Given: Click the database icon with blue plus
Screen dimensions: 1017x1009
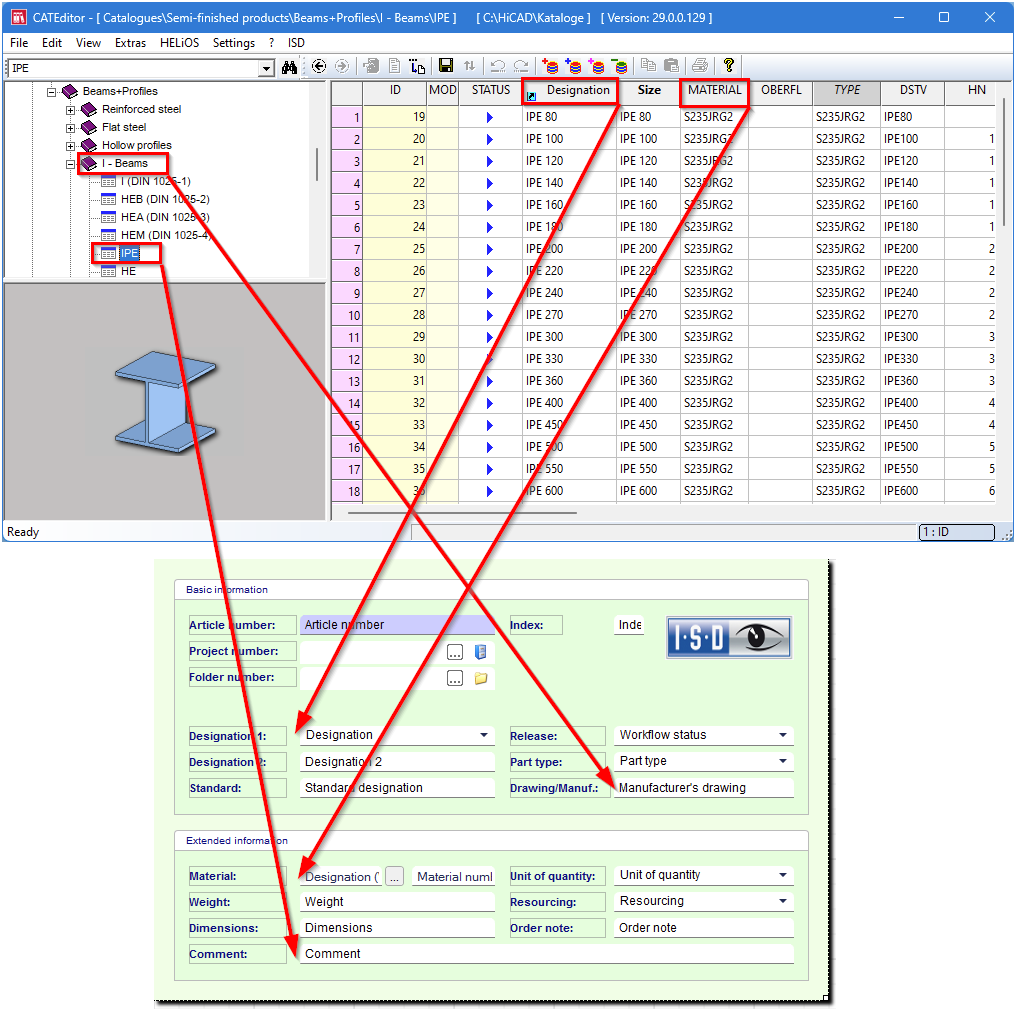Looking at the screenshot, I should coord(573,65).
